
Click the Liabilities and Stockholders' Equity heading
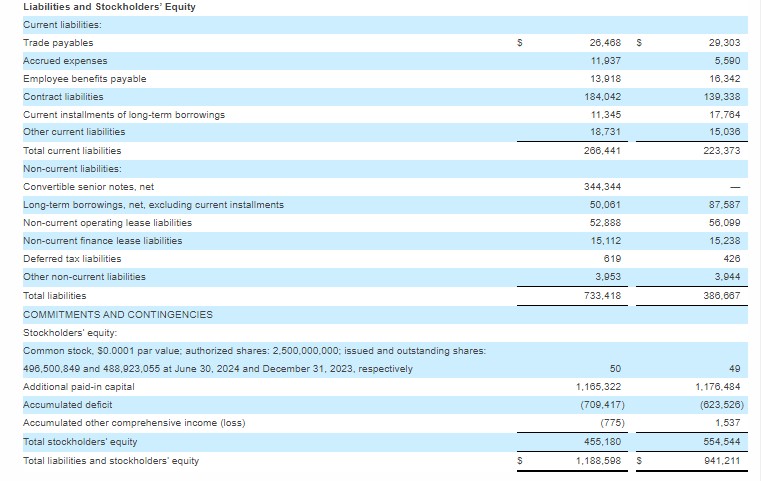point(109,7)
